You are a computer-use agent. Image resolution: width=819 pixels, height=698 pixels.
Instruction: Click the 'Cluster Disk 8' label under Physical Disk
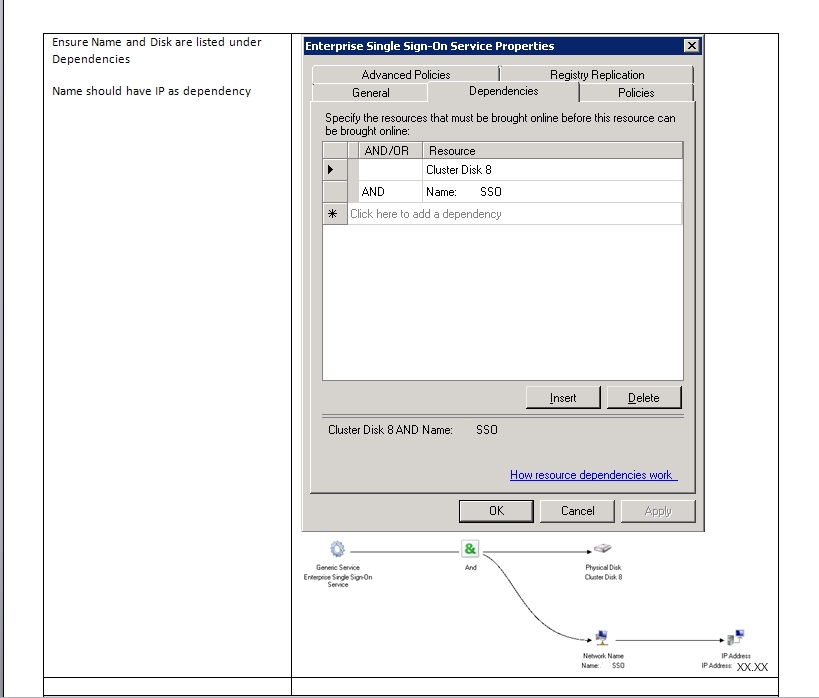[603, 577]
